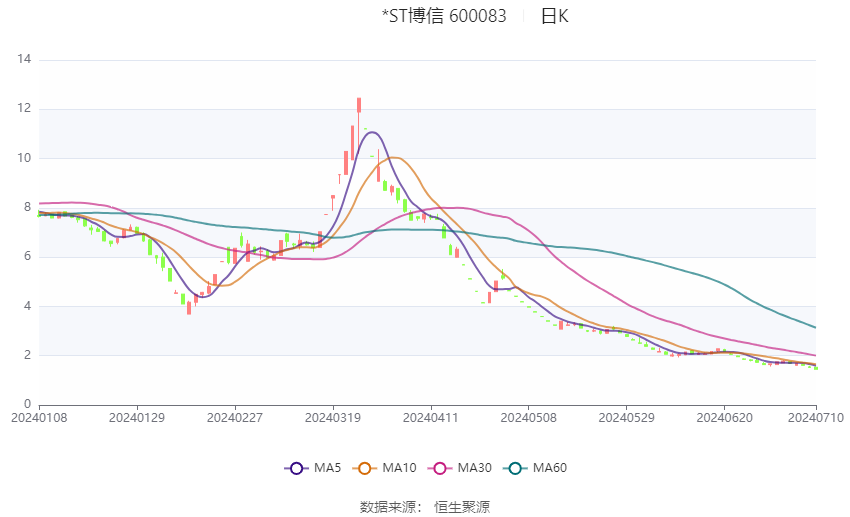Click y-axis value 2

point(28,355)
